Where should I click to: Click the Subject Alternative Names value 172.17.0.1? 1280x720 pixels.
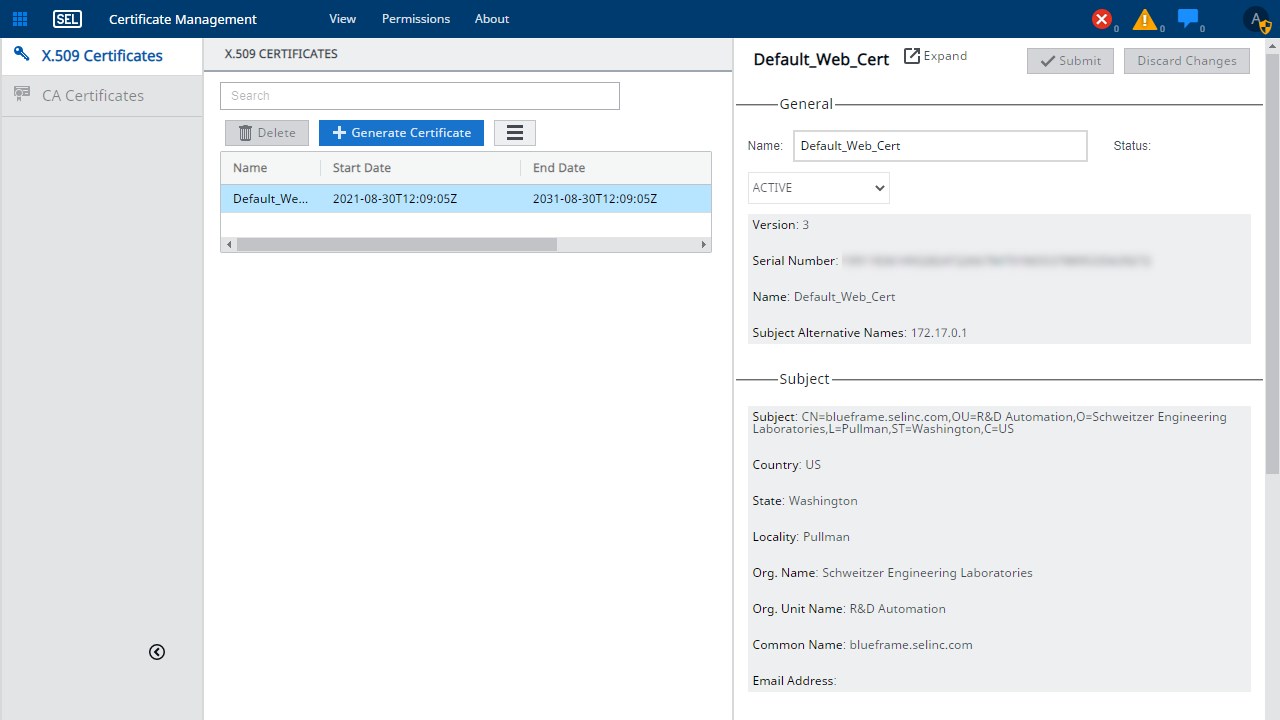(939, 333)
